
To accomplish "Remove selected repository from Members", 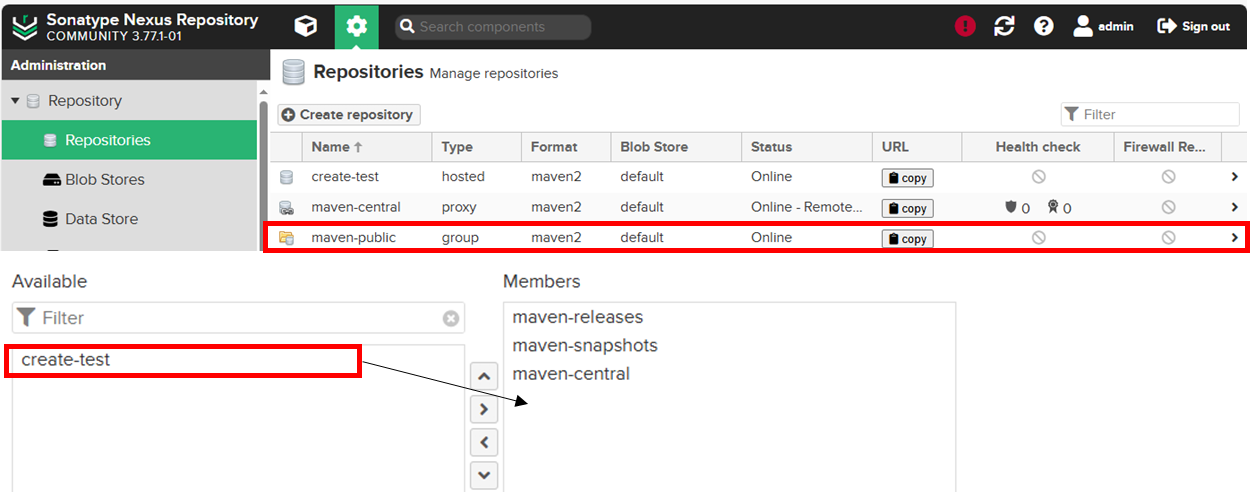I will tap(484, 441).
